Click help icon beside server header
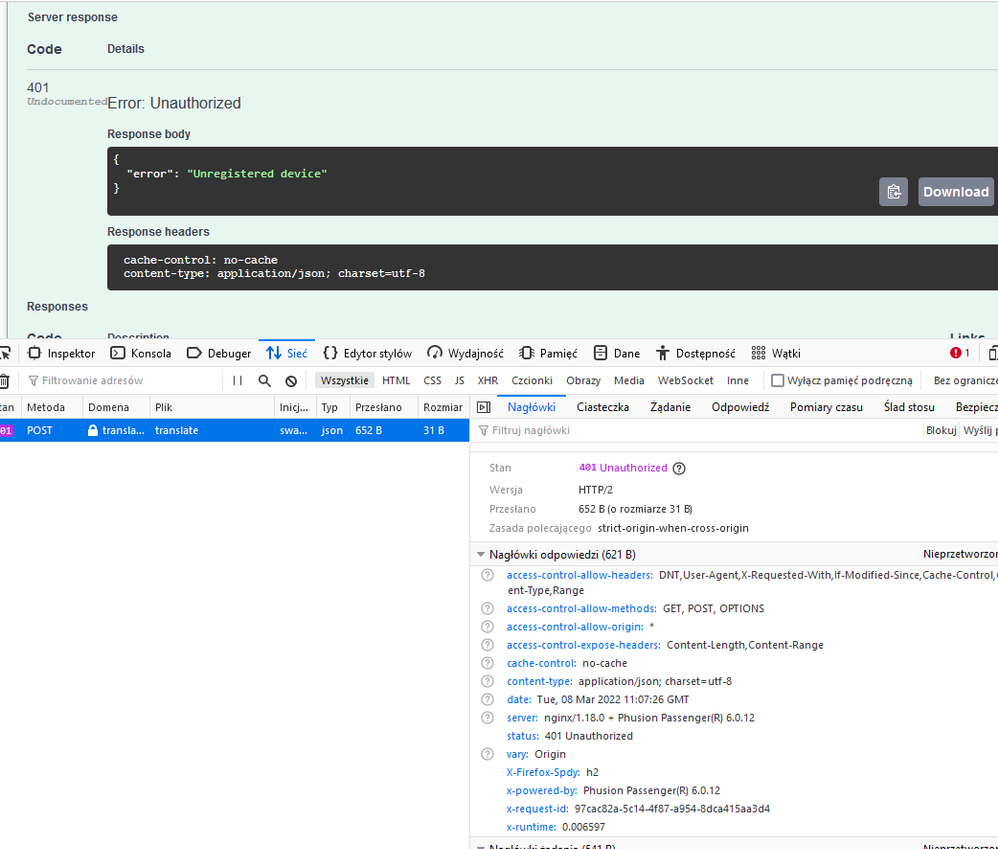The width and height of the screenshot is (998, 849). [x=488, y=718]
